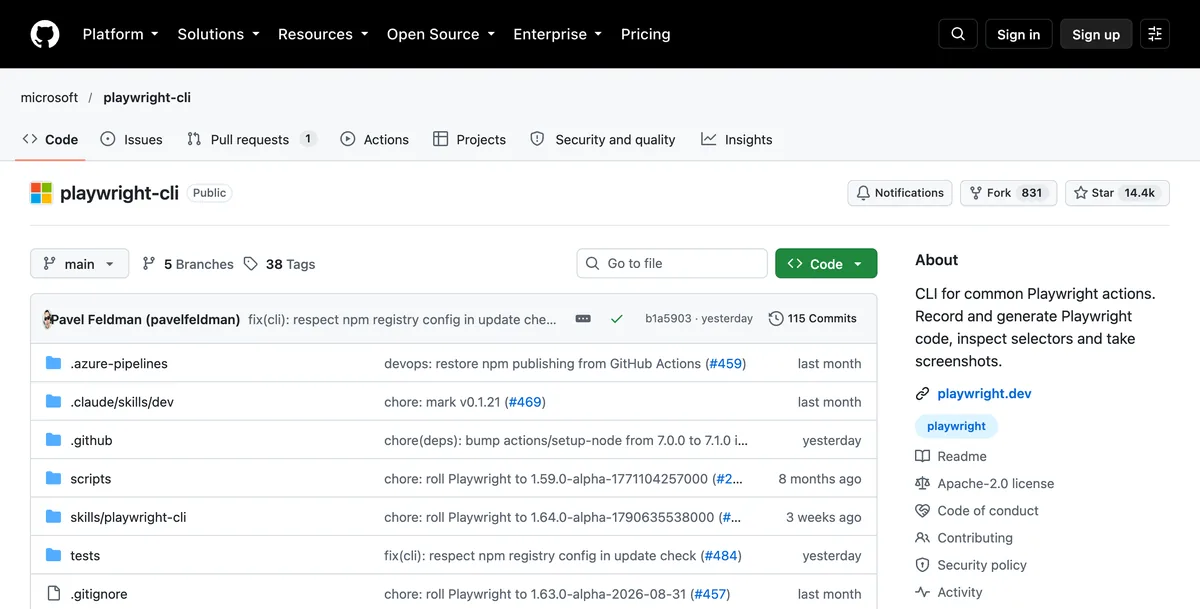Expand the Solutions menu
Image resolution: width=1200 pixels, height=609 pixels.
219,34
